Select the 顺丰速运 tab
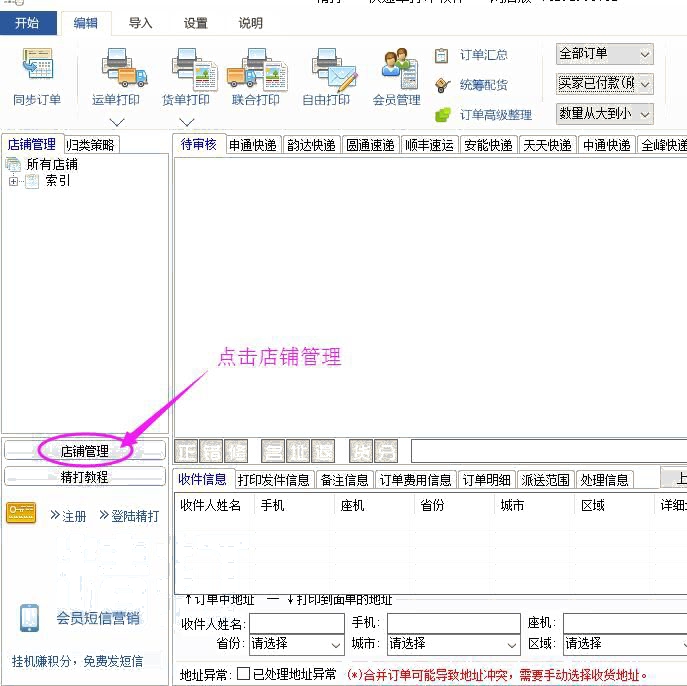This screenshot has width=687, height=686. tap(429, 145)
